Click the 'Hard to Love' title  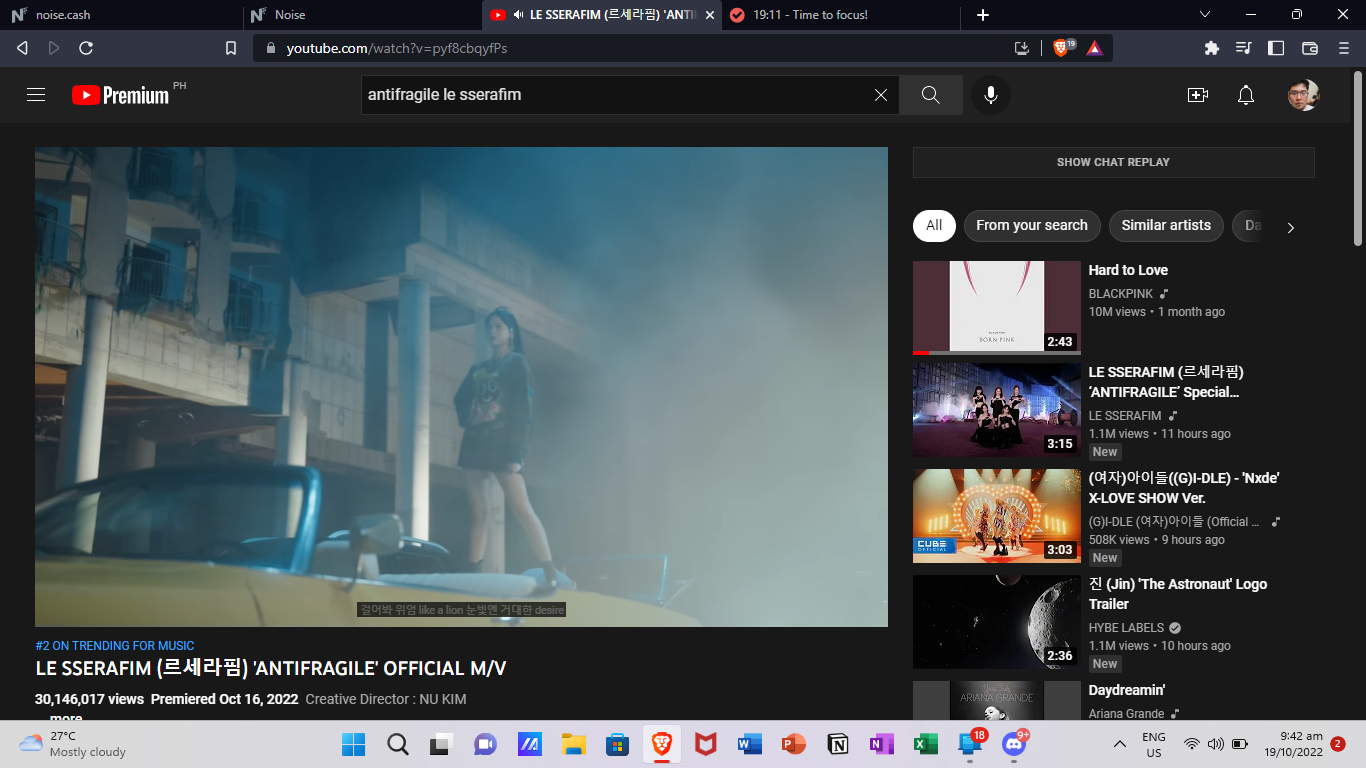point(1128,270)
